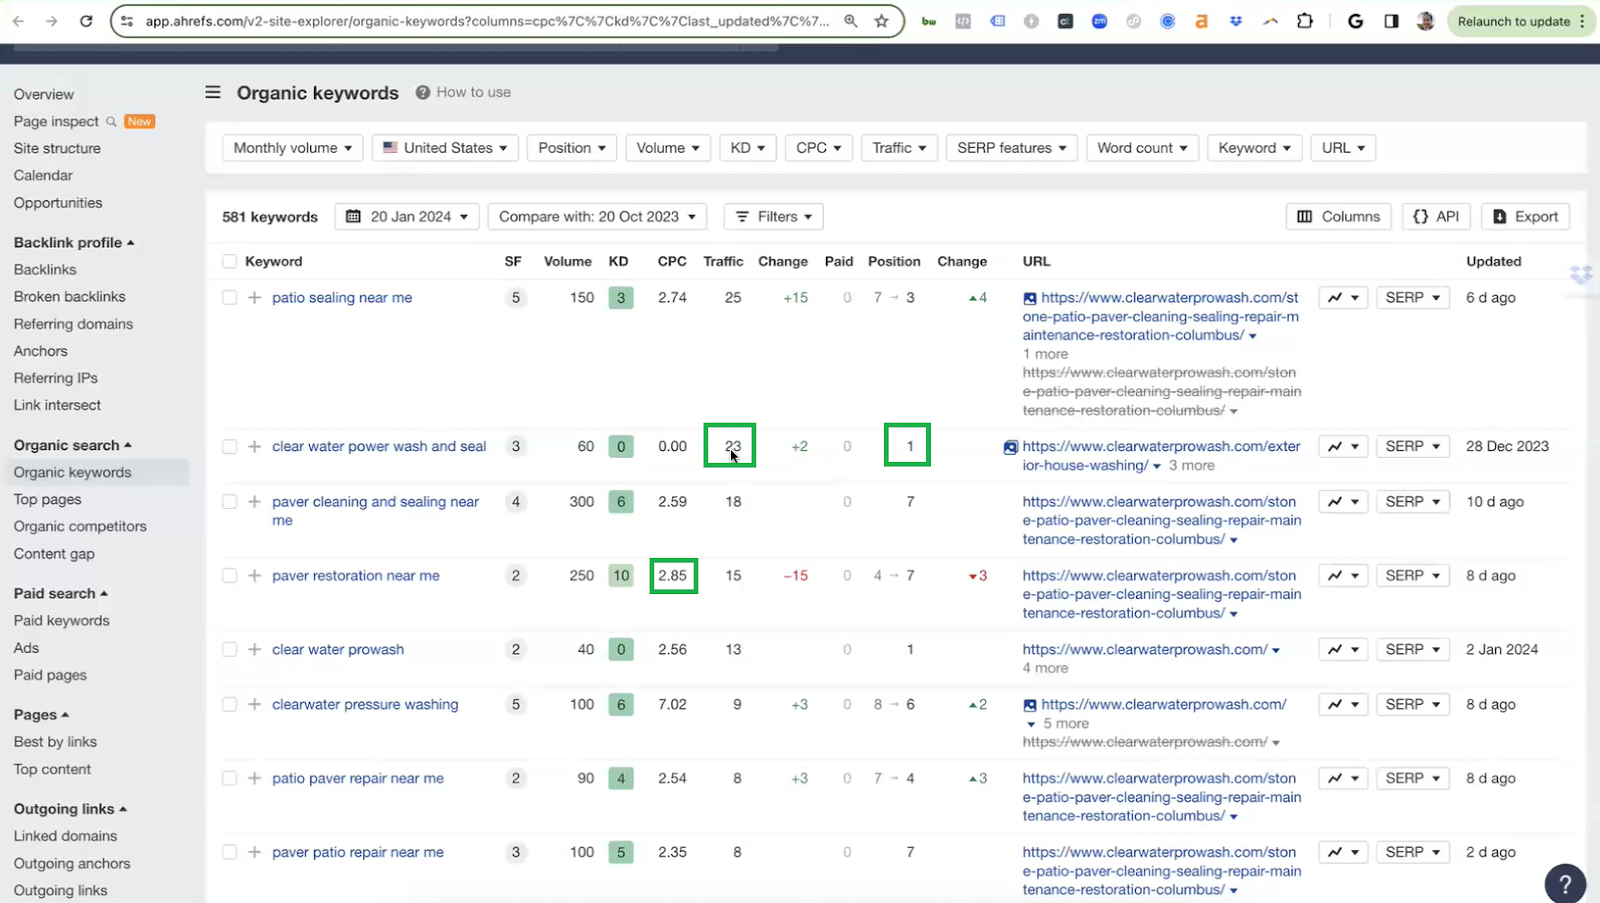Open the Word count filter dropdown
Viewport: 1600px width, 903px height.
[x=1142, y=148]
